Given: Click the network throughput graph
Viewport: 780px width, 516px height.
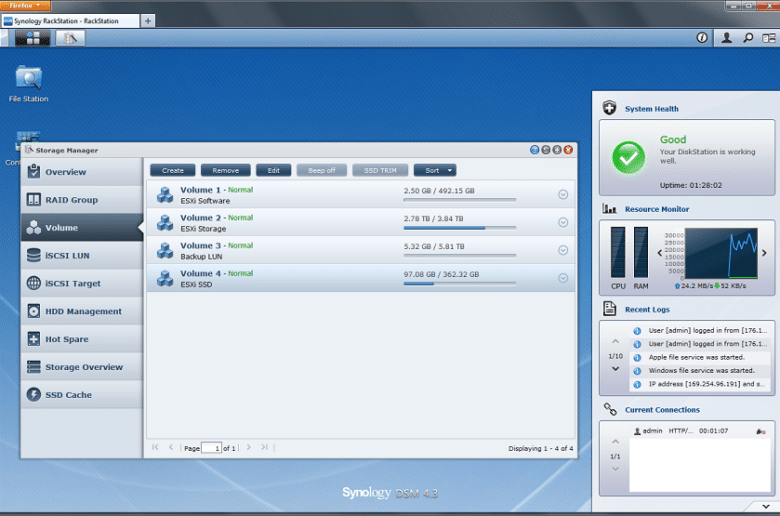Looking at the screenshot, I should point(721,253).
